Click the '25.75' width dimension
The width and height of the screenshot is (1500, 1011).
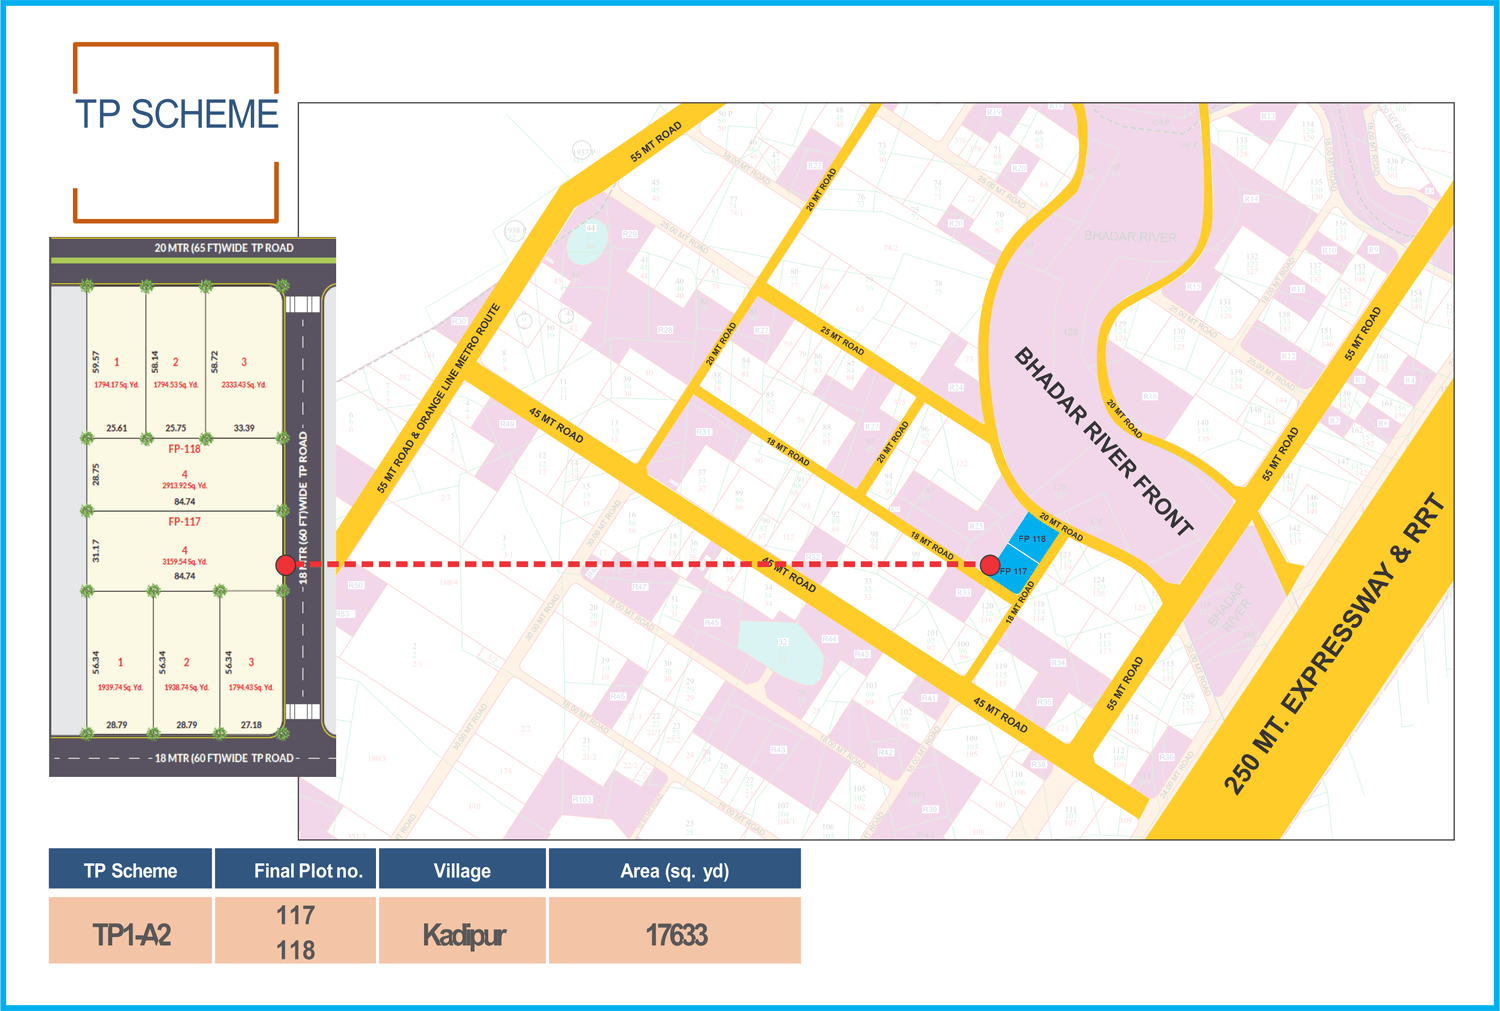[x=175, y=428]
